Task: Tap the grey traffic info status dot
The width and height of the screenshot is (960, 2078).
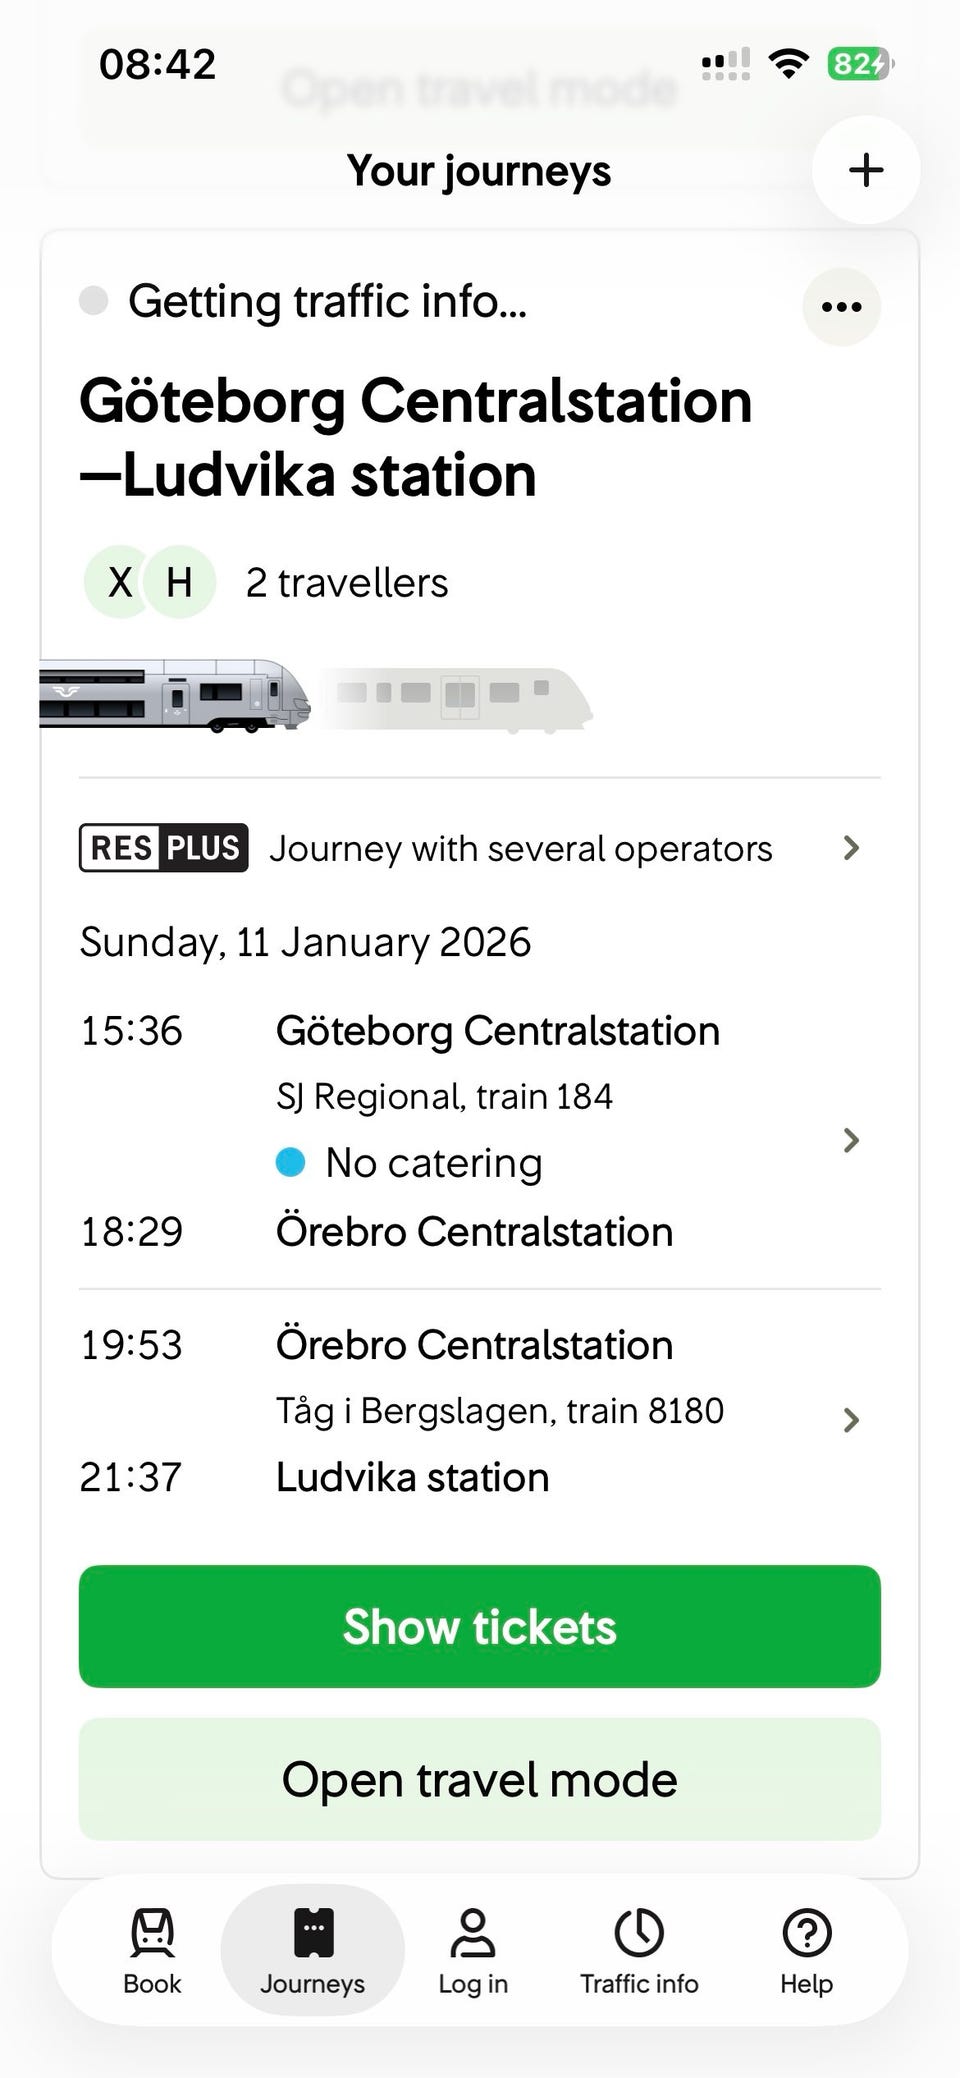Action: 94,300
